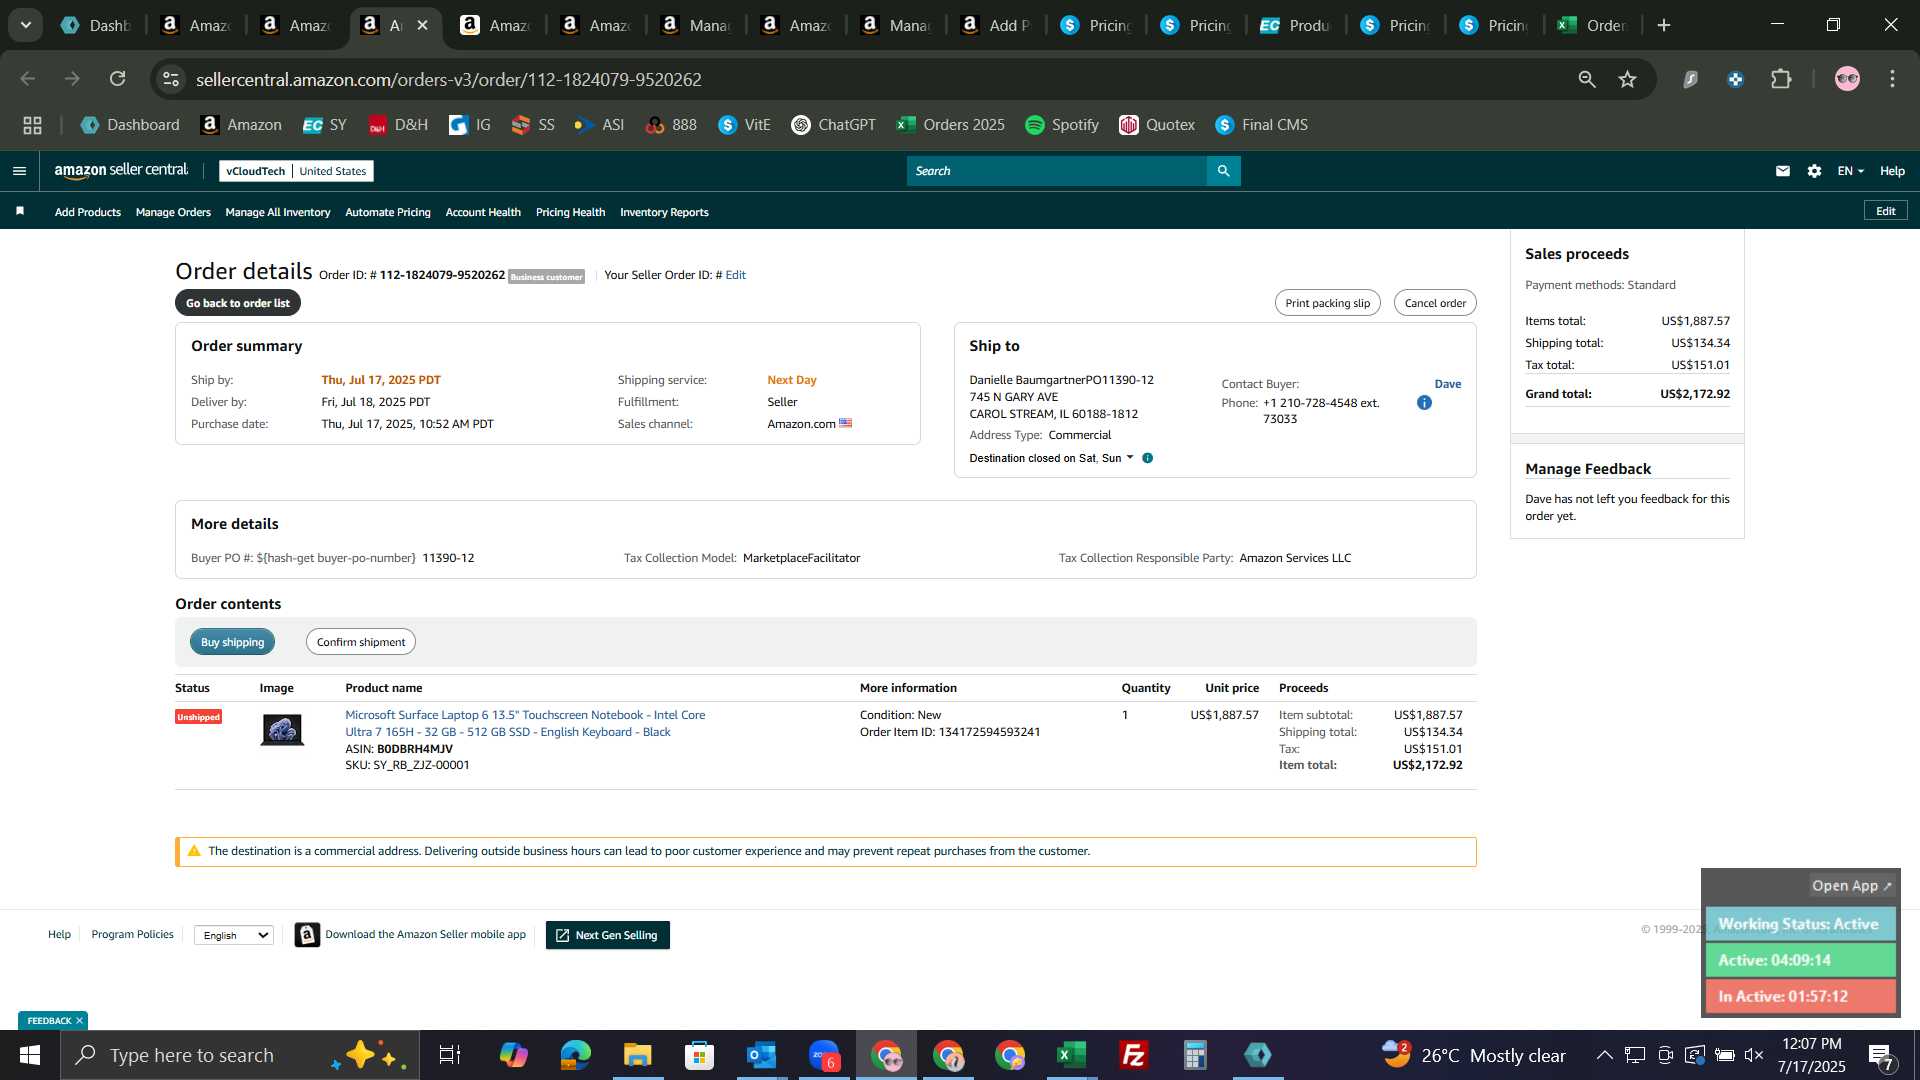
Task: Click the bookmark flag icon in nav bar
Action: click(20, 211)
